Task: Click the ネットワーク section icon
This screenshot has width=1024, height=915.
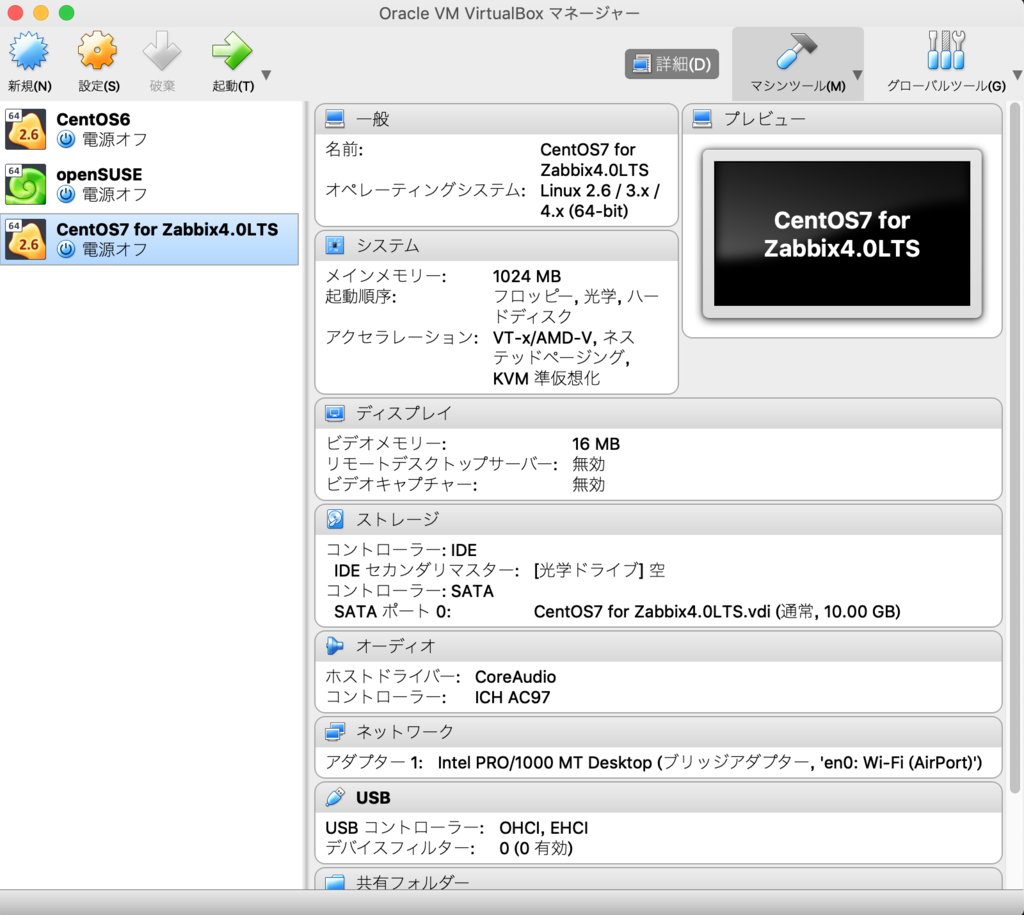Action: [334, 731]
